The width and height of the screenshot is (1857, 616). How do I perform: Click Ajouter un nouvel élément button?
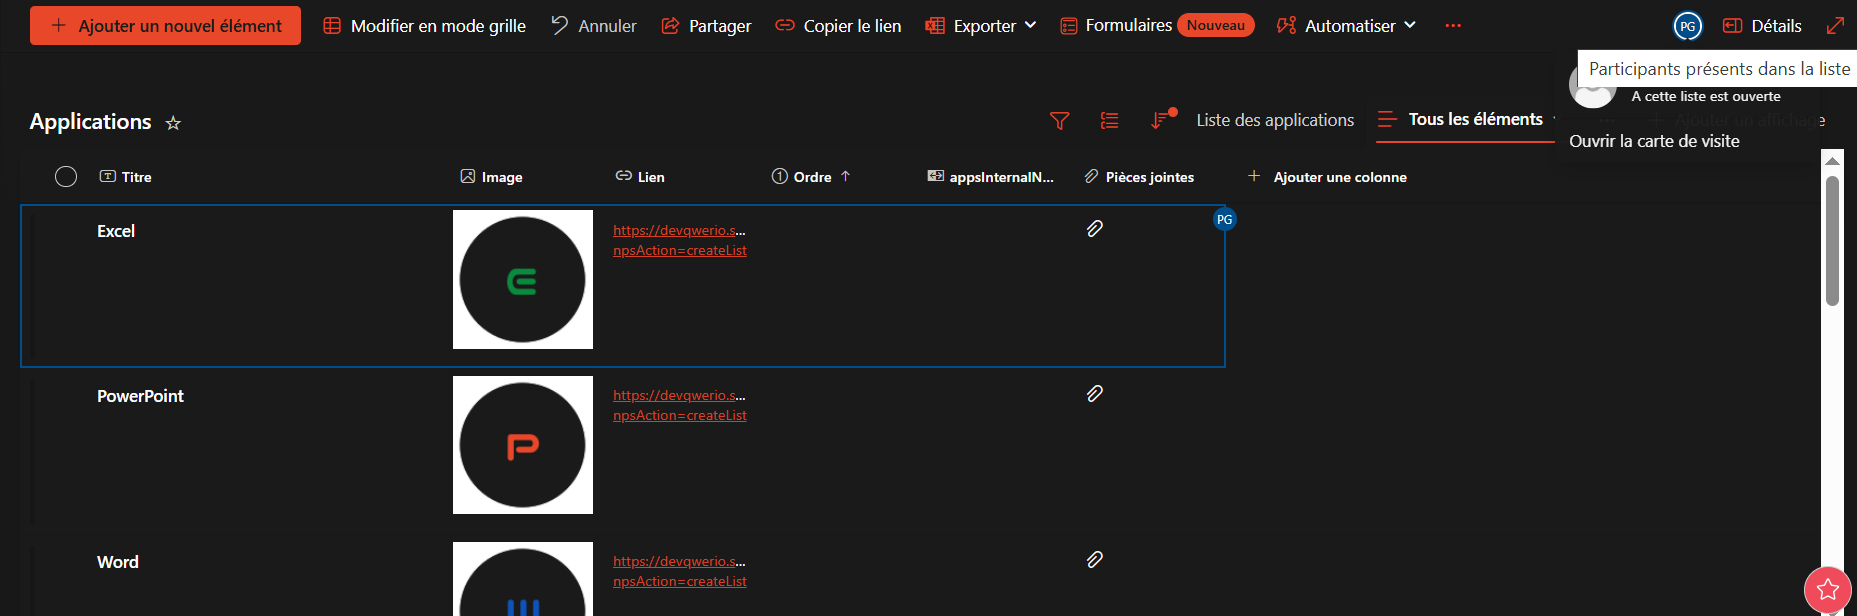pyautogui.click(x=165, y=26)
